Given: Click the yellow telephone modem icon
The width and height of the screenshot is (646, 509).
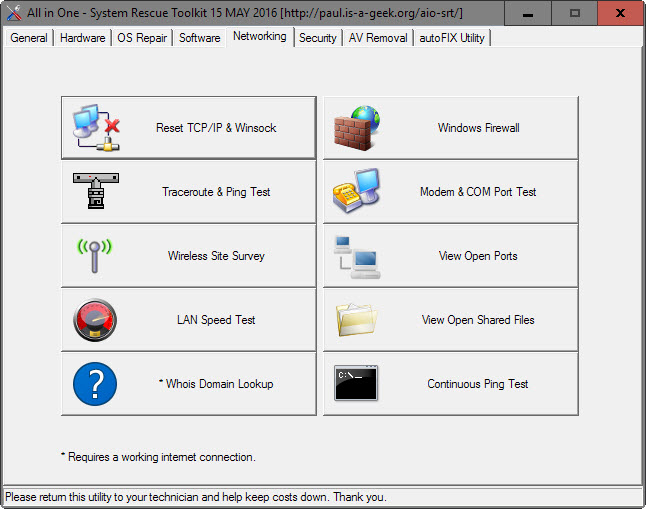Looking at the screenshot, I should (356, 191).
